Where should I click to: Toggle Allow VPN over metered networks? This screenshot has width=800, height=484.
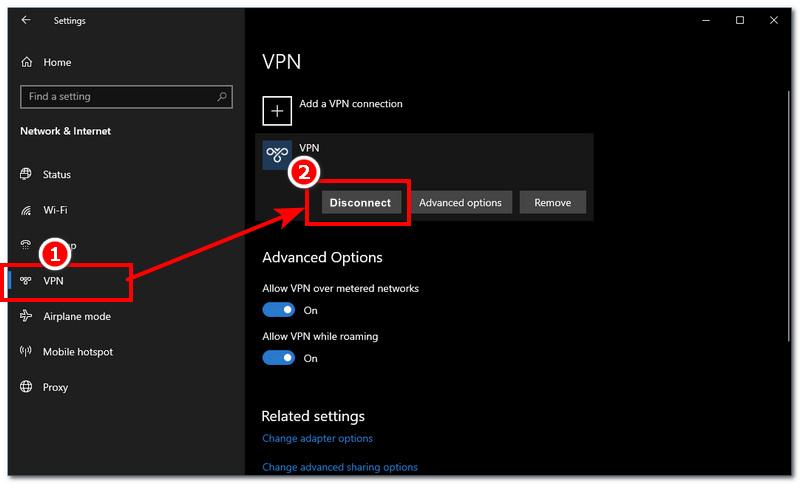click(x=278, y=310)
